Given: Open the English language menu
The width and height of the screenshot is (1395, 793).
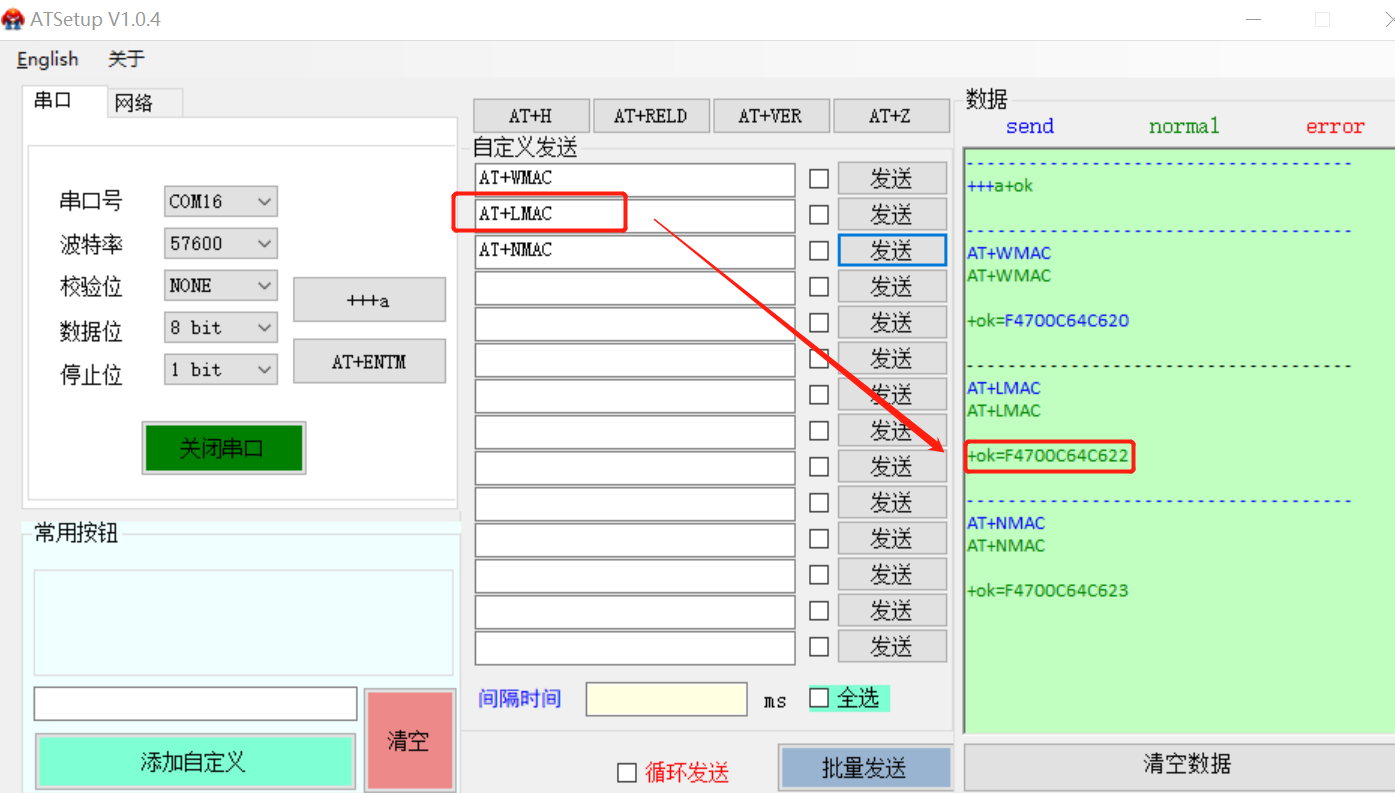Looking at the screenshot, I should (47, 60).
